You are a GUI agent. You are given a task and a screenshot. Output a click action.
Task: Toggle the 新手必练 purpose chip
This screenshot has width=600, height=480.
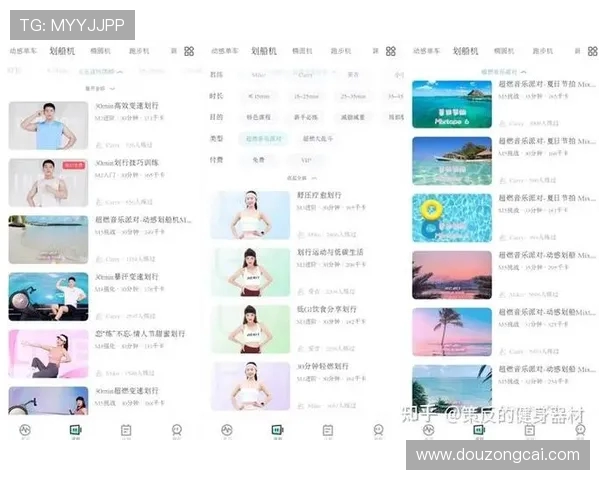tap(306, 117)
